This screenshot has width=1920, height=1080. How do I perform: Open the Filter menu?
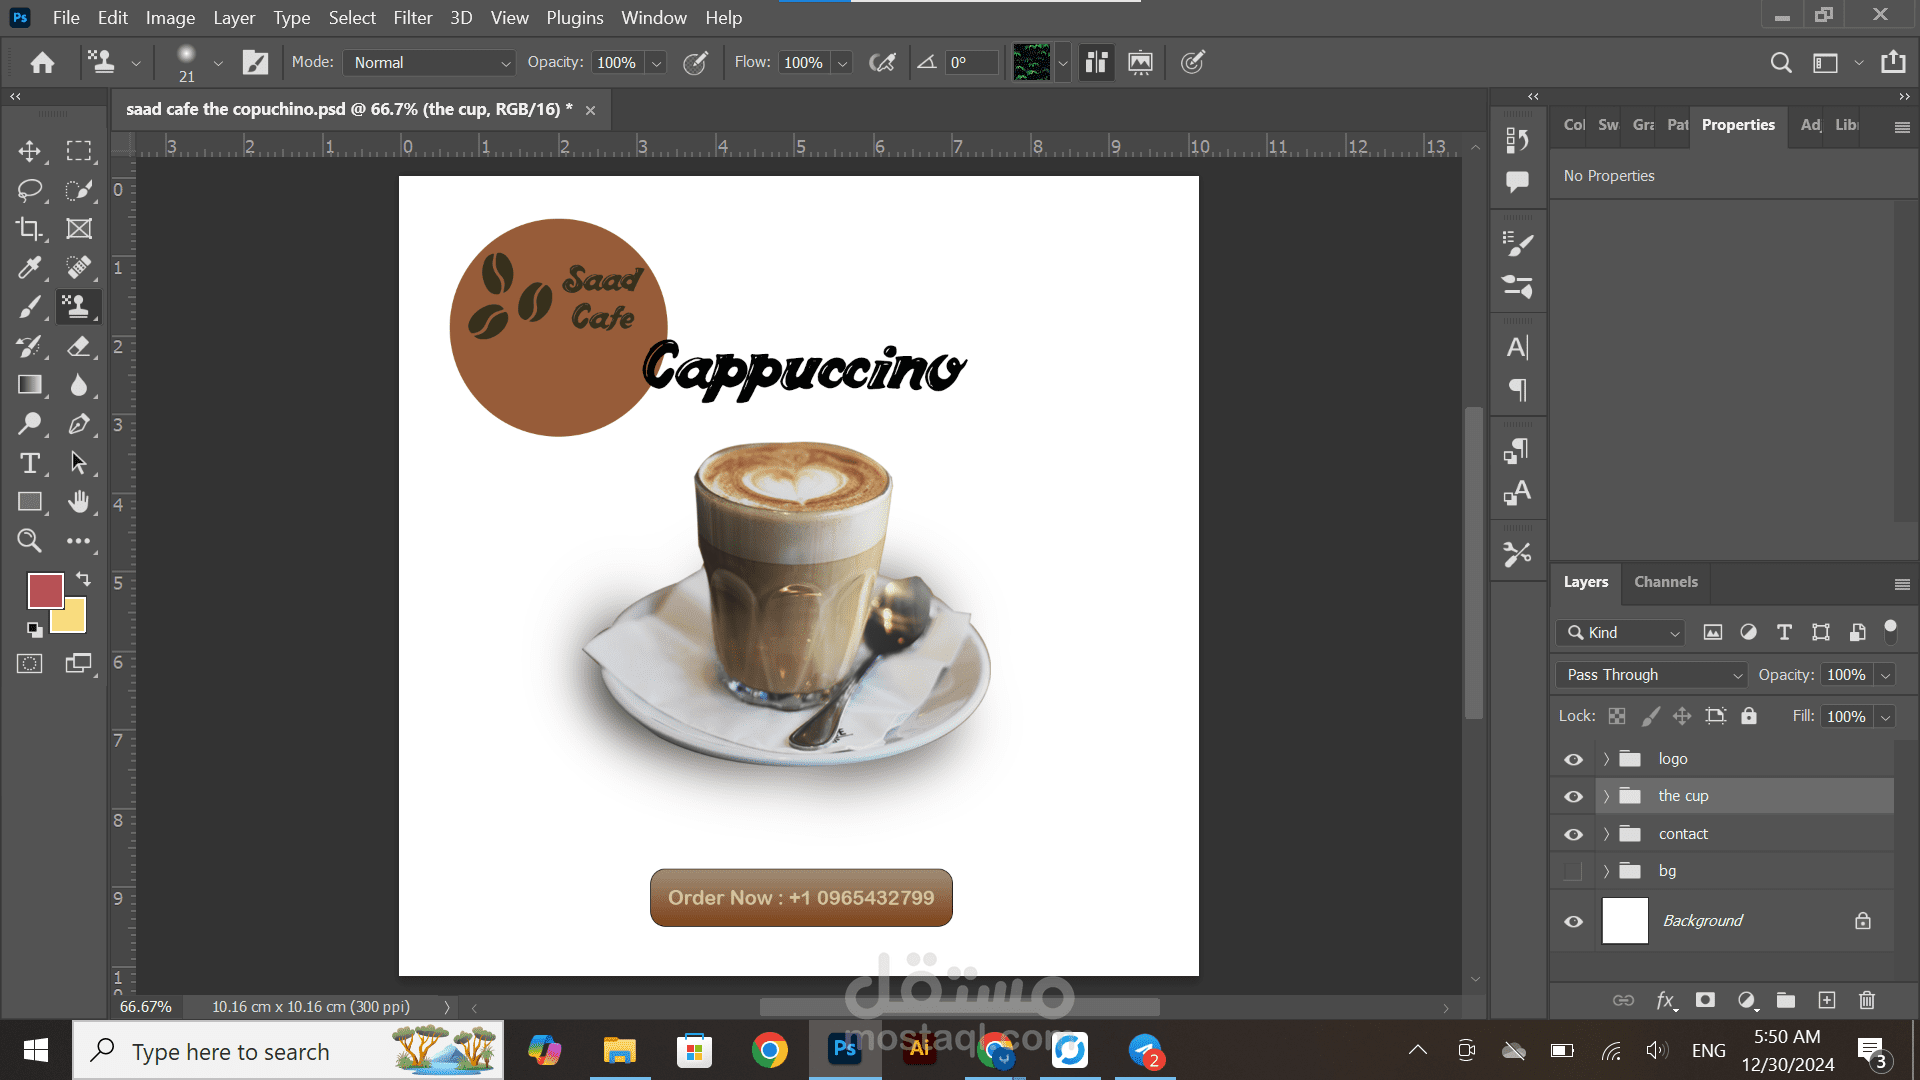[x=412, y=18]
